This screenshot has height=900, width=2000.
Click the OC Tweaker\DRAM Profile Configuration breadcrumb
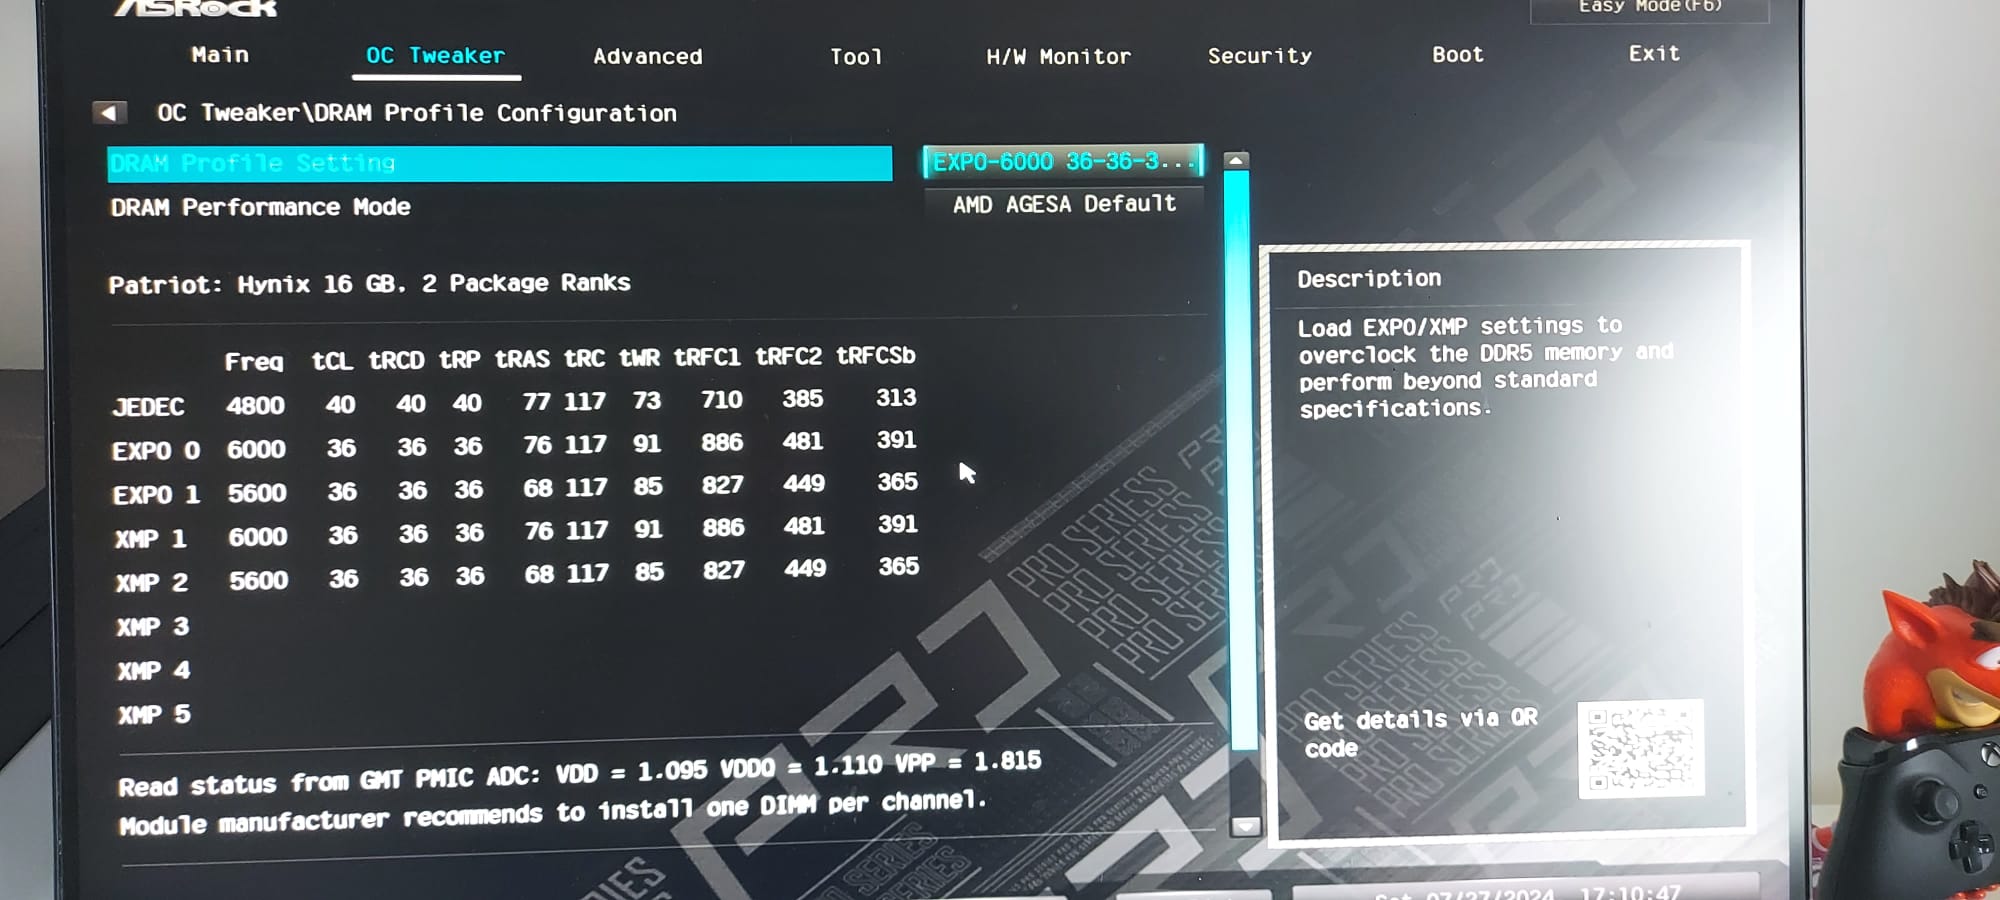(417, 113)
